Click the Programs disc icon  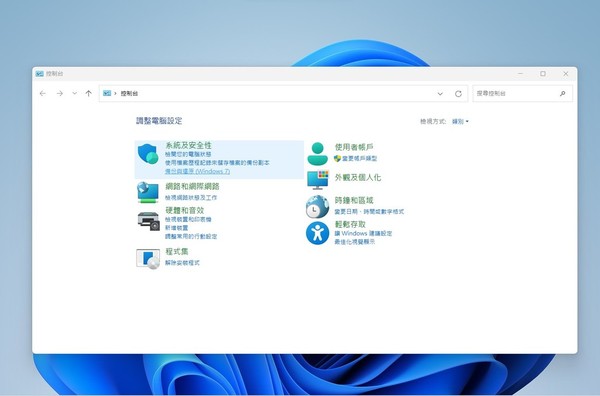pyautogui.click(x=148, y=259)
